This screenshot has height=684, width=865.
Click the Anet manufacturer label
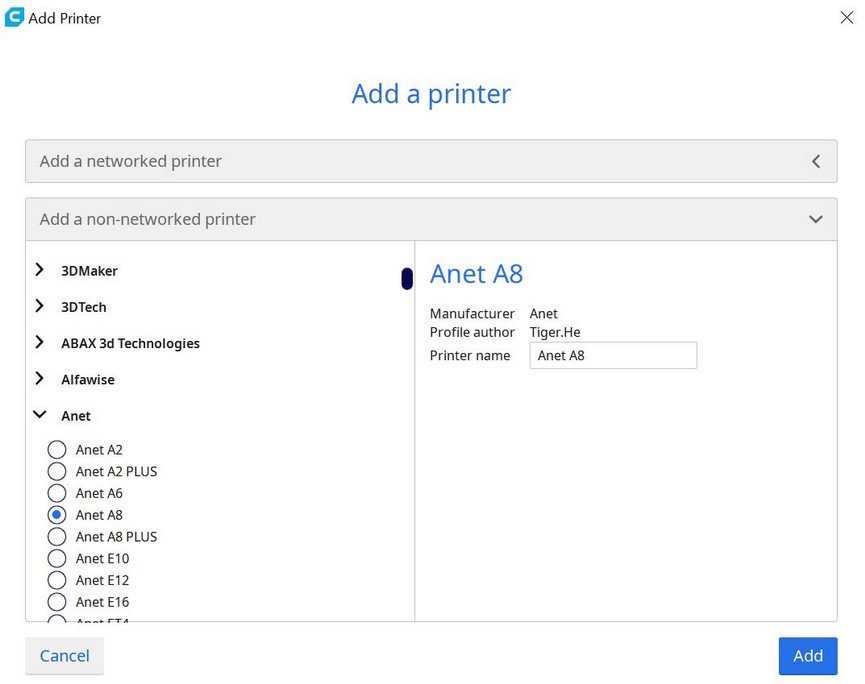76,416
